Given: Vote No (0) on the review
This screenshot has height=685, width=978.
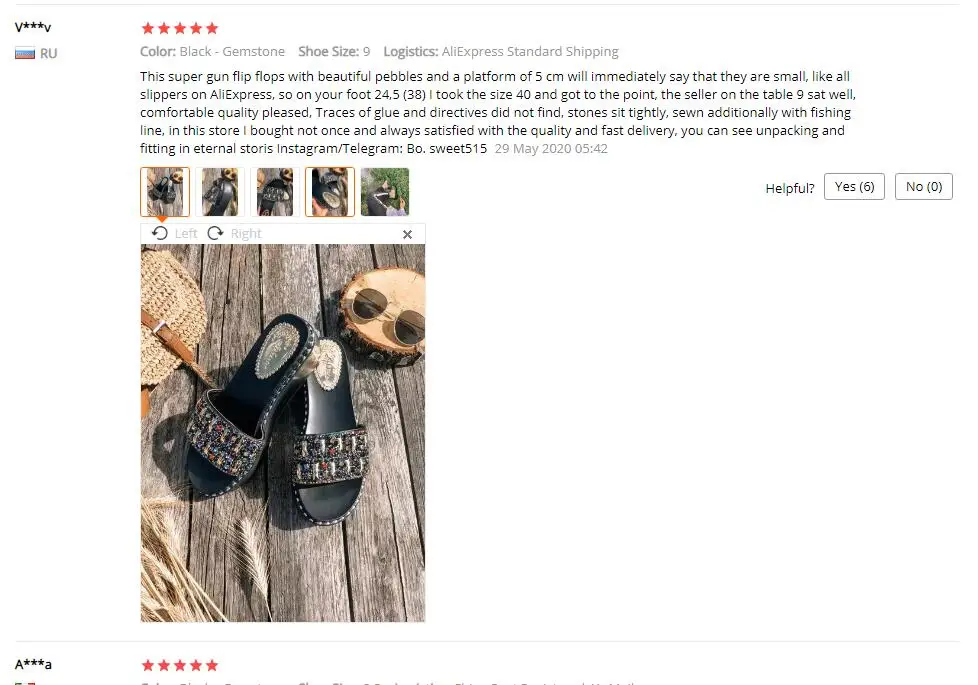Looking at the screenshot, I should tap(923, 187).
